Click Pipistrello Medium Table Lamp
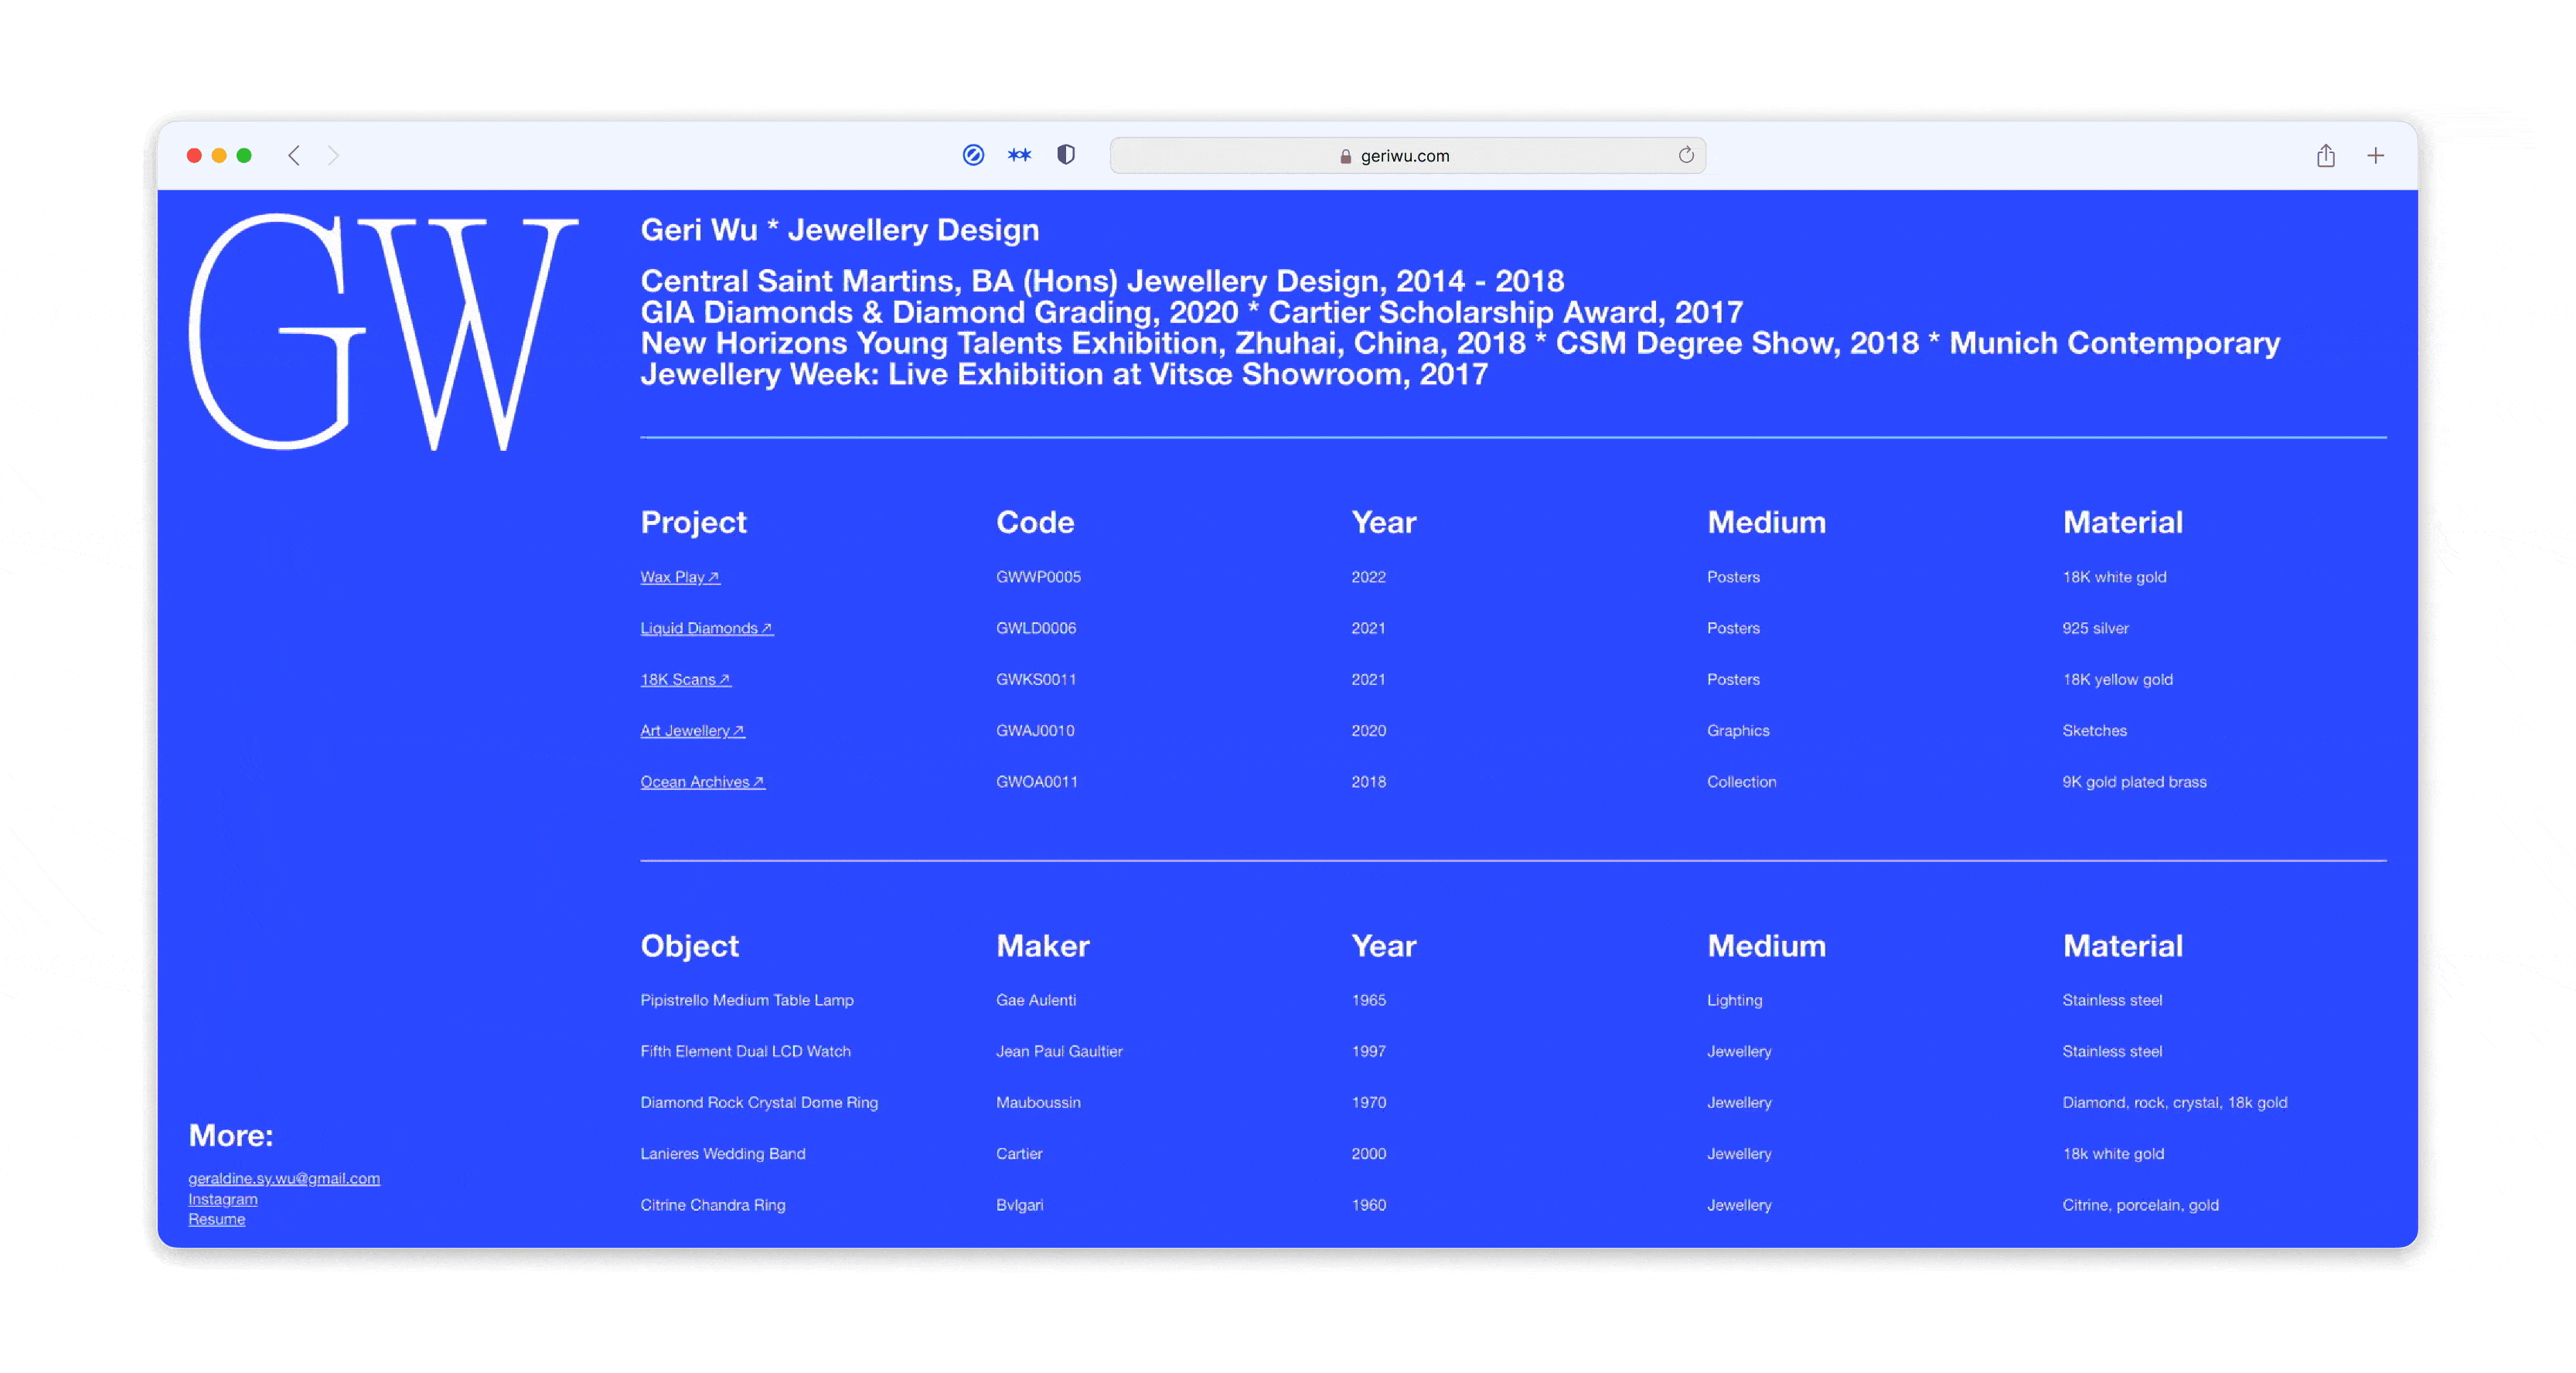Image resolution: width=2576 pixels, height=1373 pixels. pos(747,1000)
